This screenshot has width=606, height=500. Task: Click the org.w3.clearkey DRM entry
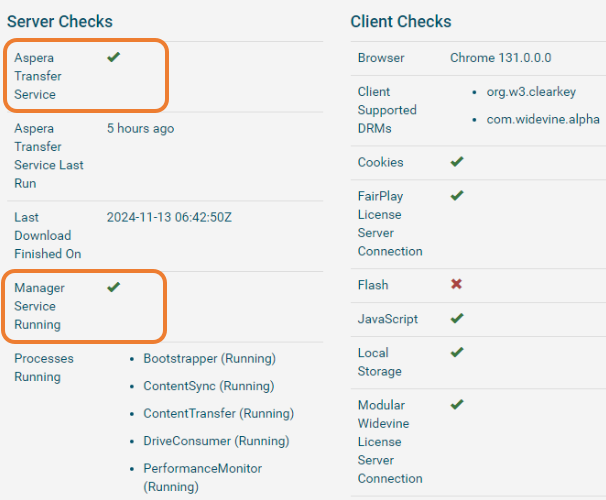coord(528,92)
